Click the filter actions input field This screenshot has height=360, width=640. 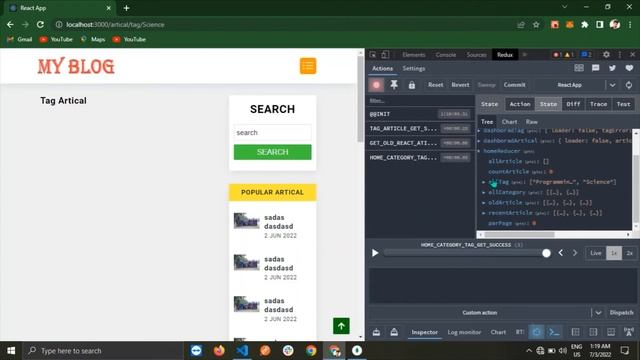tap(420, 100)
